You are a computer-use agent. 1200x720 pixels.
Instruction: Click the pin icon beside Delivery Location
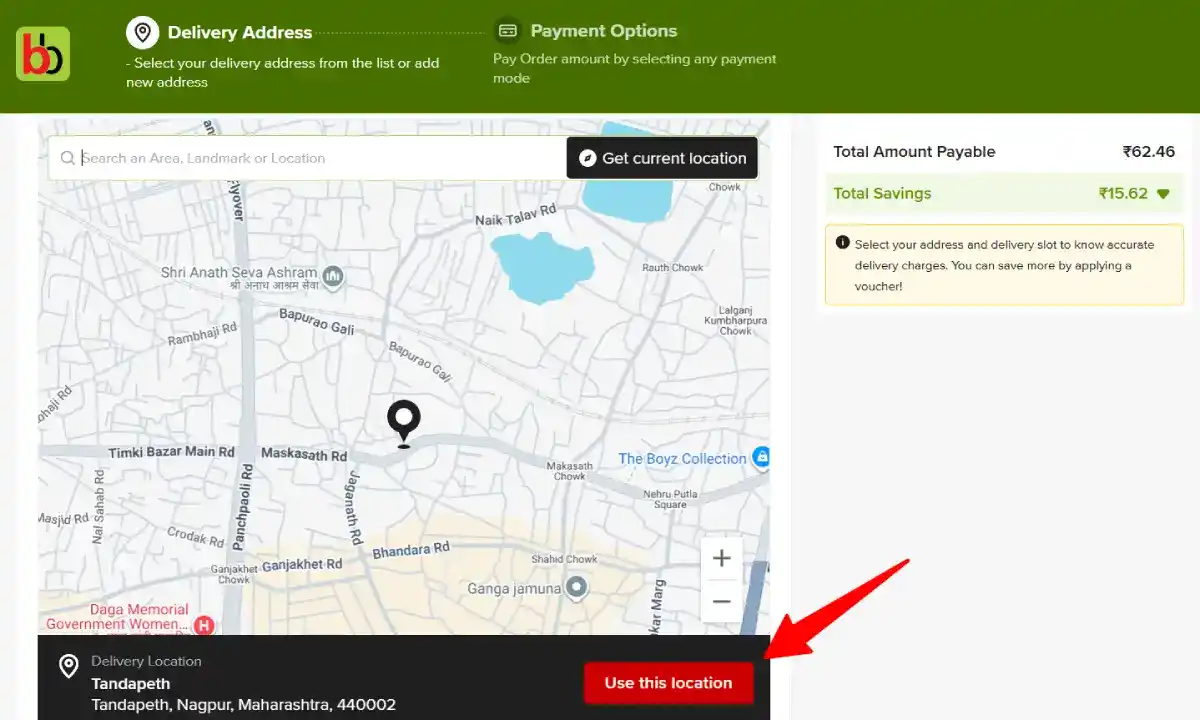pyautogui.click(x=67, y=666)
